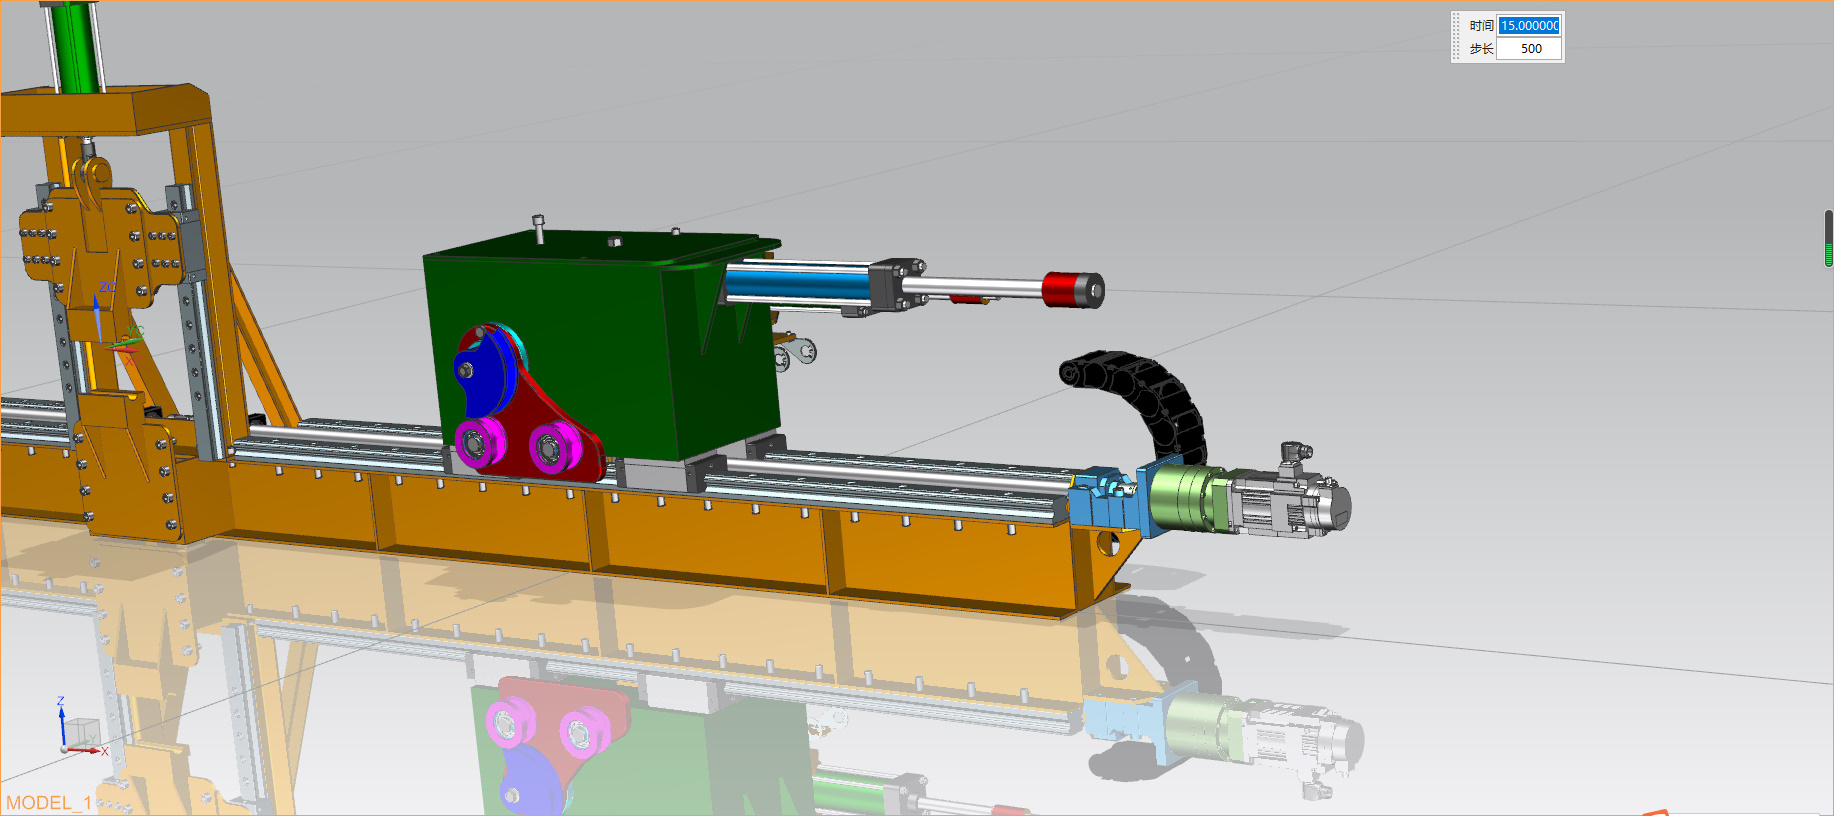Select the right magenta roller wheel
The image size is (1834, 816).
pyautogui.click(x=554, y=446)
